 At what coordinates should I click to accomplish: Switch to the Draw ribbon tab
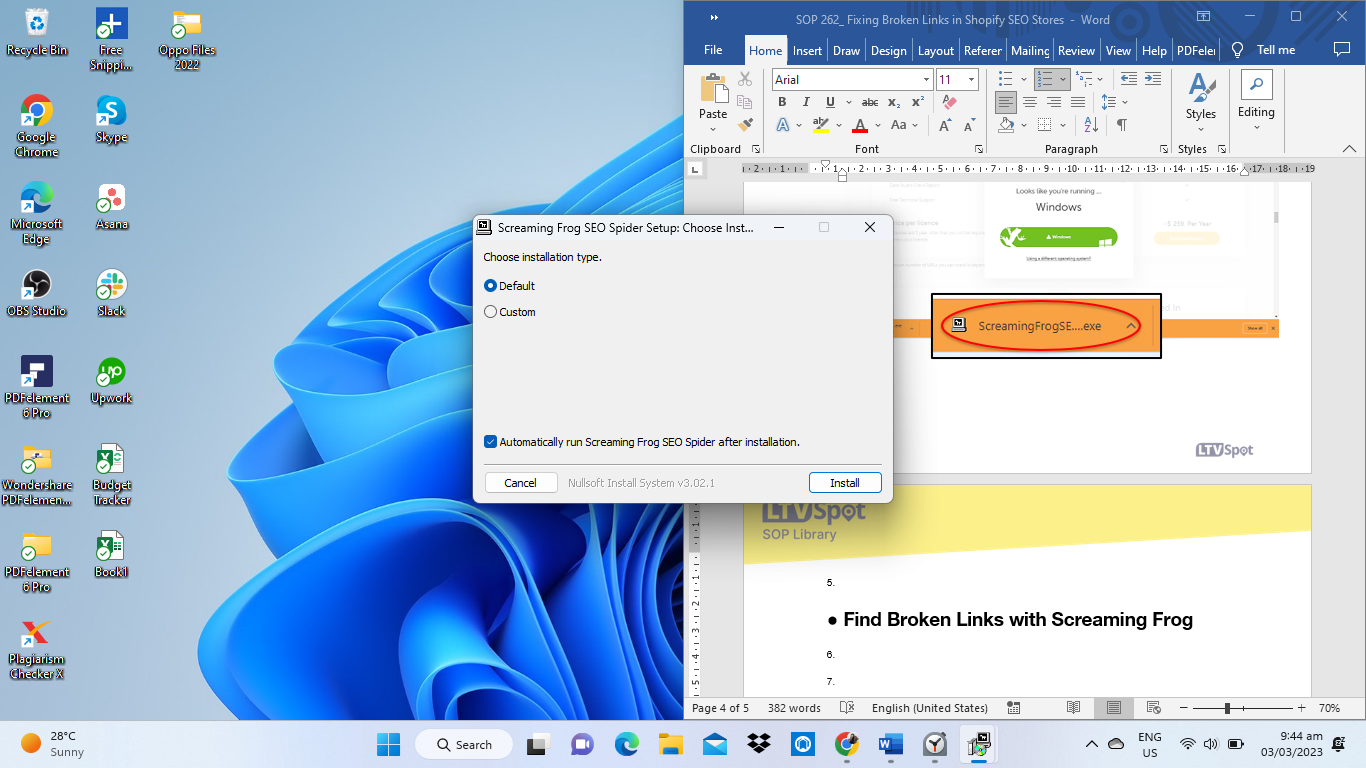pos(846,50)
